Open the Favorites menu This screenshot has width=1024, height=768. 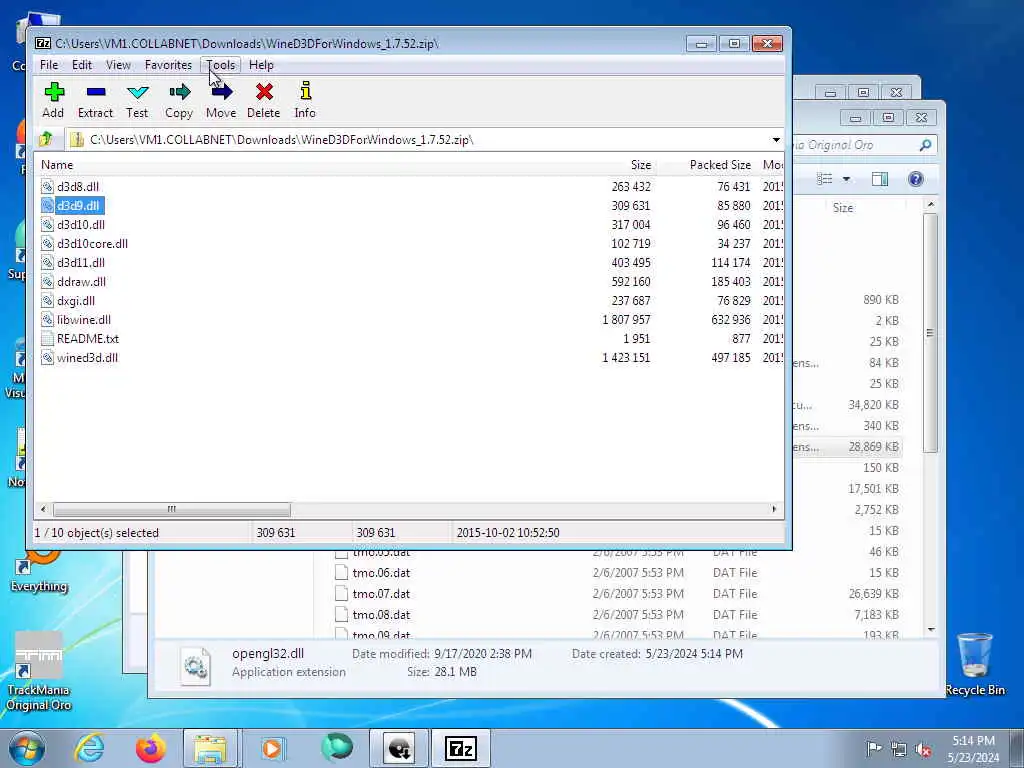tap(168, 65)
